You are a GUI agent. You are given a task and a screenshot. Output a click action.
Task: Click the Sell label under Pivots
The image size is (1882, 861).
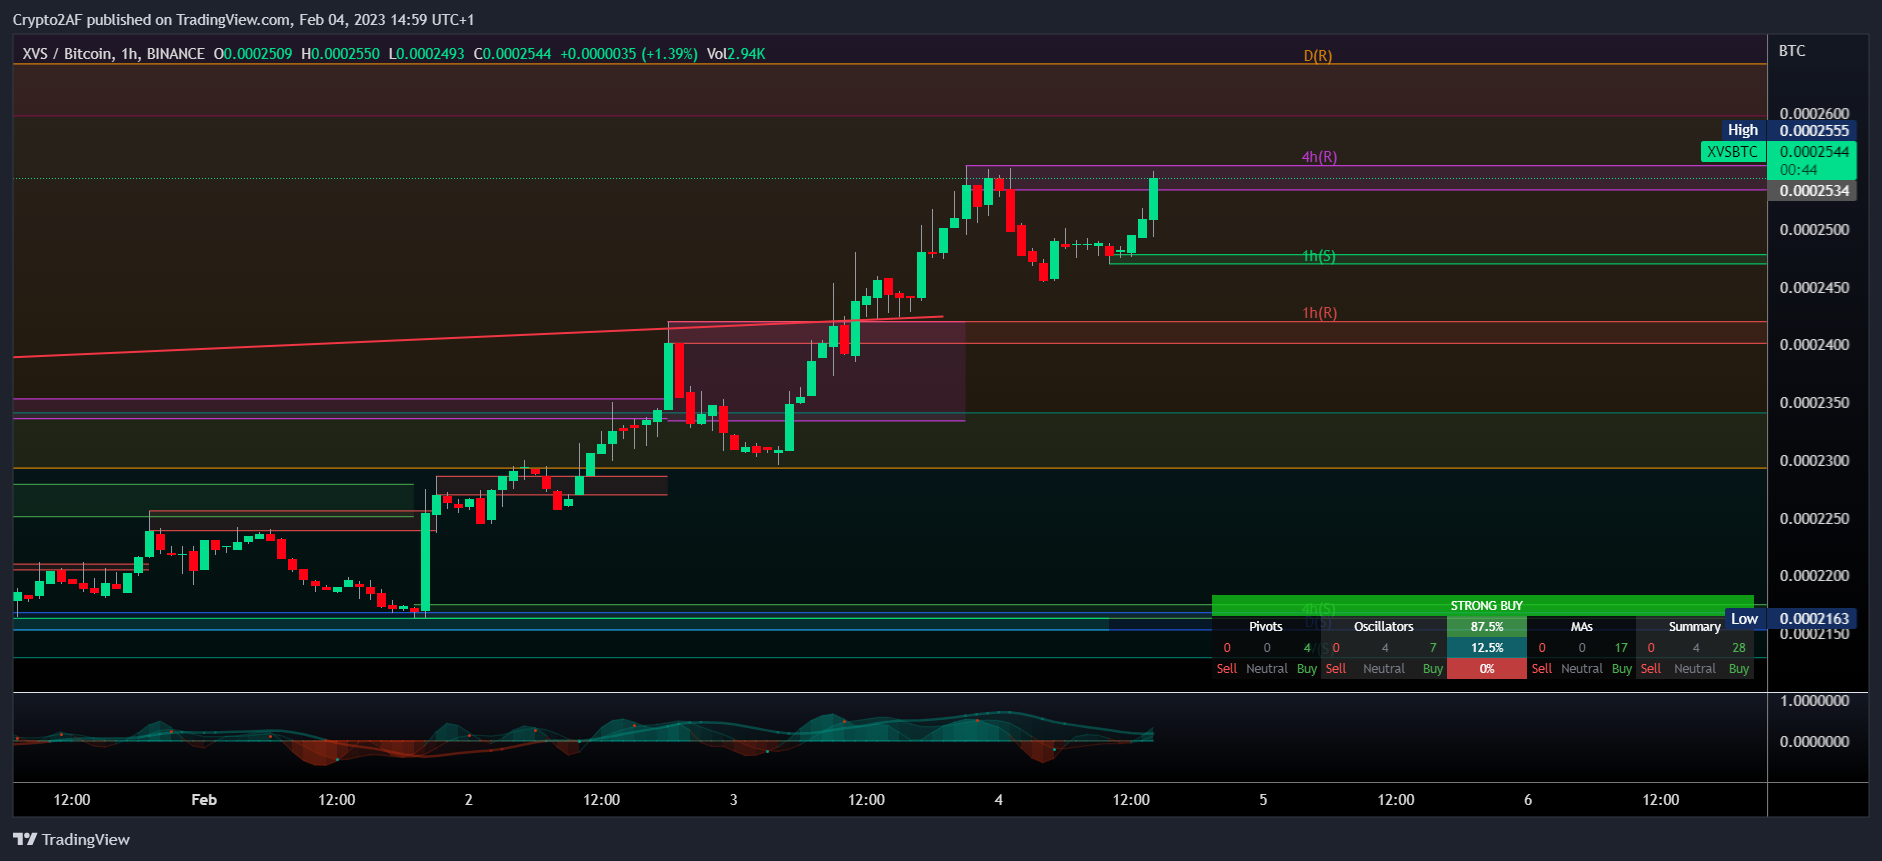[x=1227, y=669]
